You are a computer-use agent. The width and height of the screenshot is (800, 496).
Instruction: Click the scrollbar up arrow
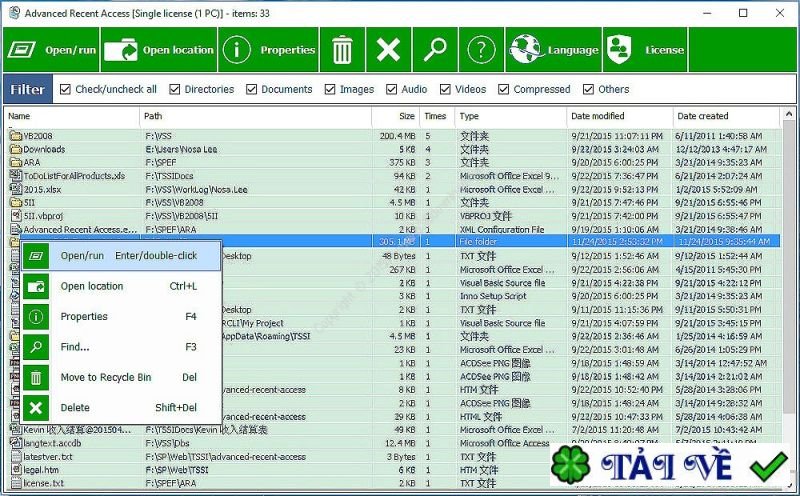click(x=789, y=114)
